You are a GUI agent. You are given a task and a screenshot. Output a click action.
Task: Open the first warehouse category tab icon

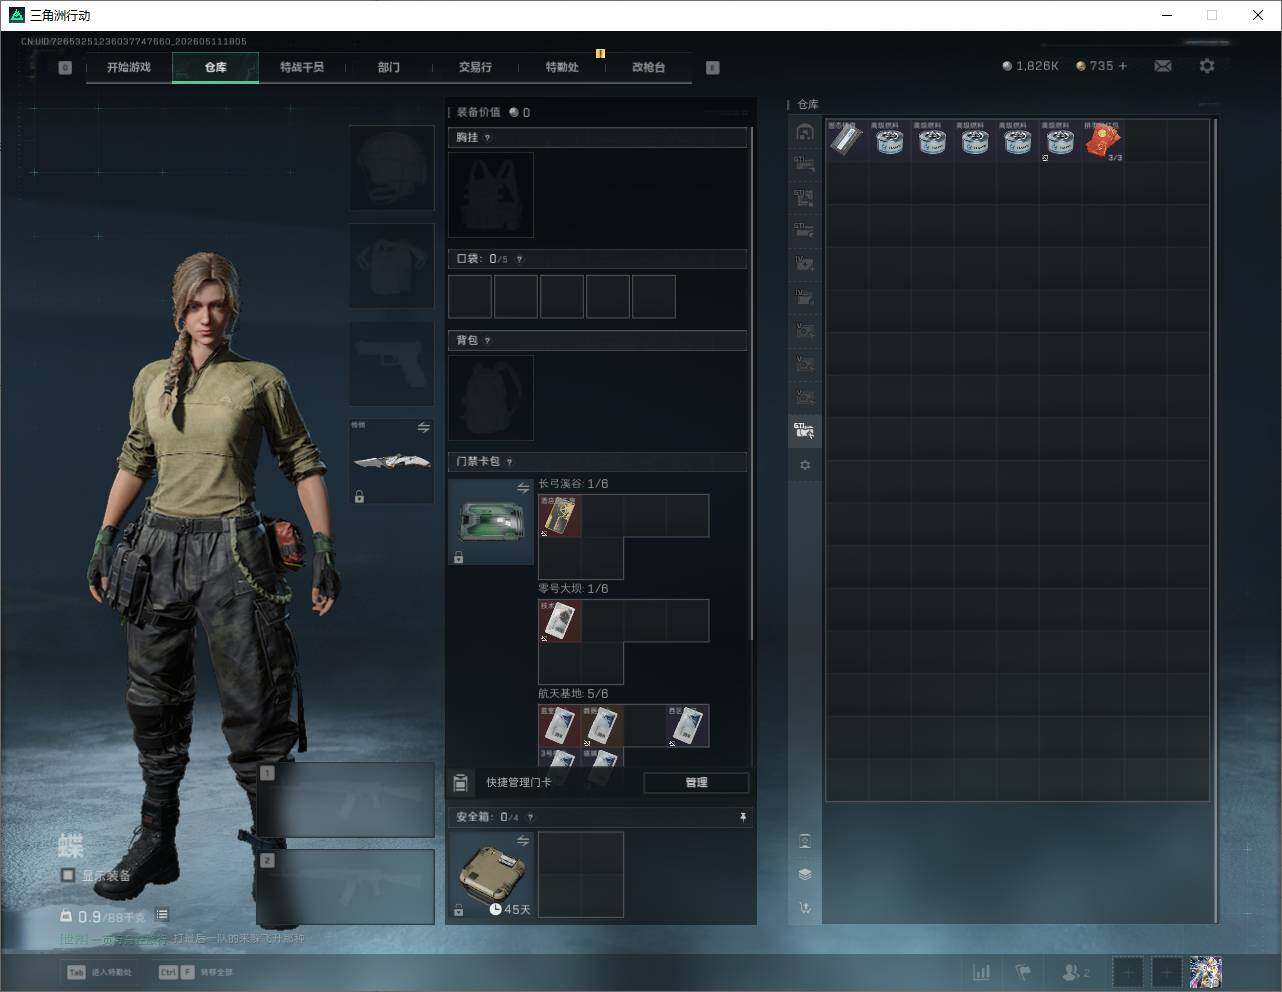(805, 131)
